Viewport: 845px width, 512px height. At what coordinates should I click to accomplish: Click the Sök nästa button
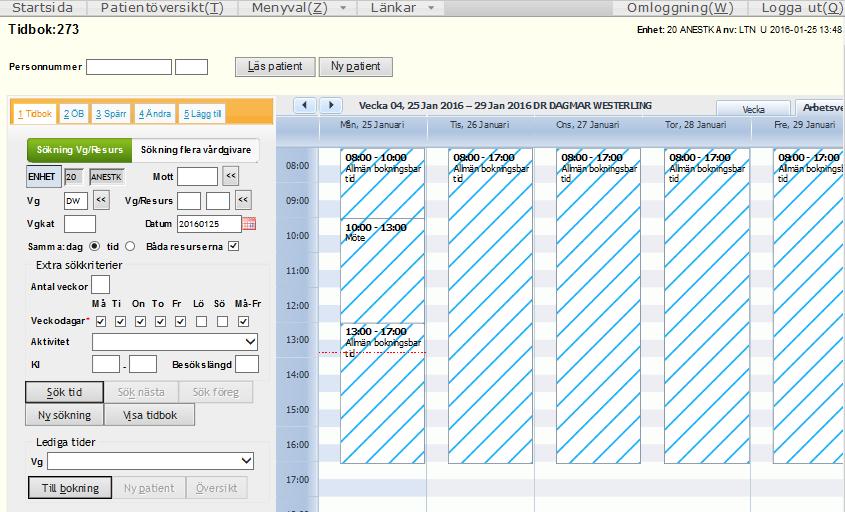click(x=141, y=392)
